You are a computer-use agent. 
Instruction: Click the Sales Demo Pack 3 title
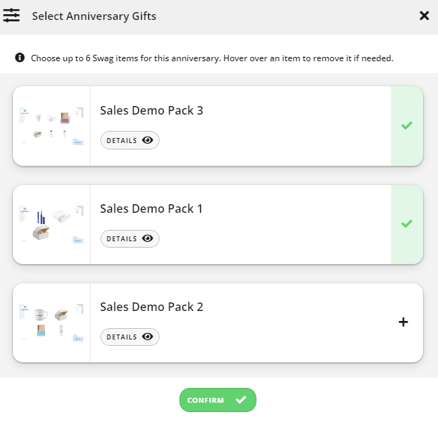click(x=151, y=110)
